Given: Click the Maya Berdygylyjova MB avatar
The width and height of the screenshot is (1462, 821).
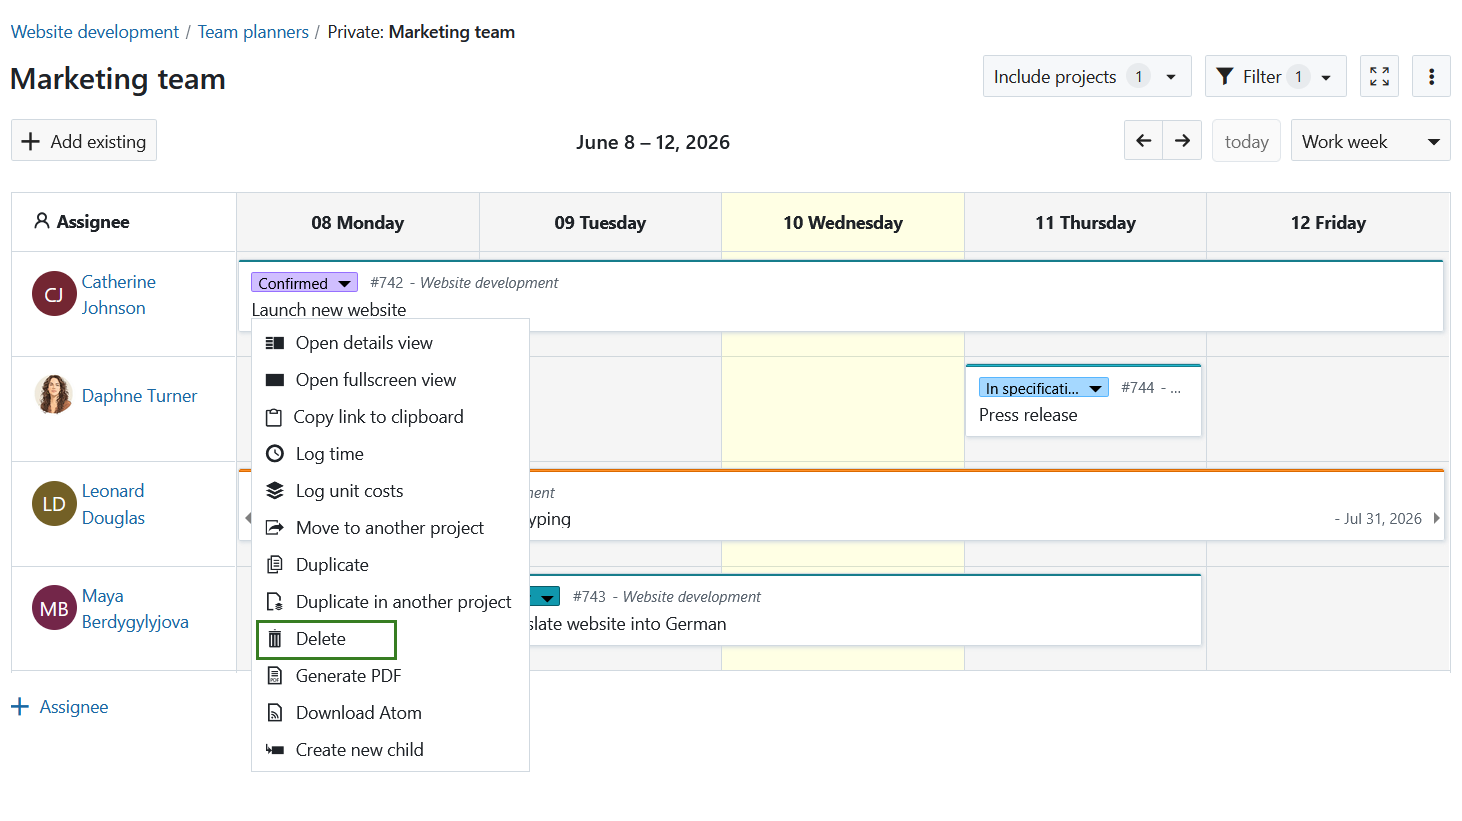Looking at the screenshot, I should (x=54, y=608).
